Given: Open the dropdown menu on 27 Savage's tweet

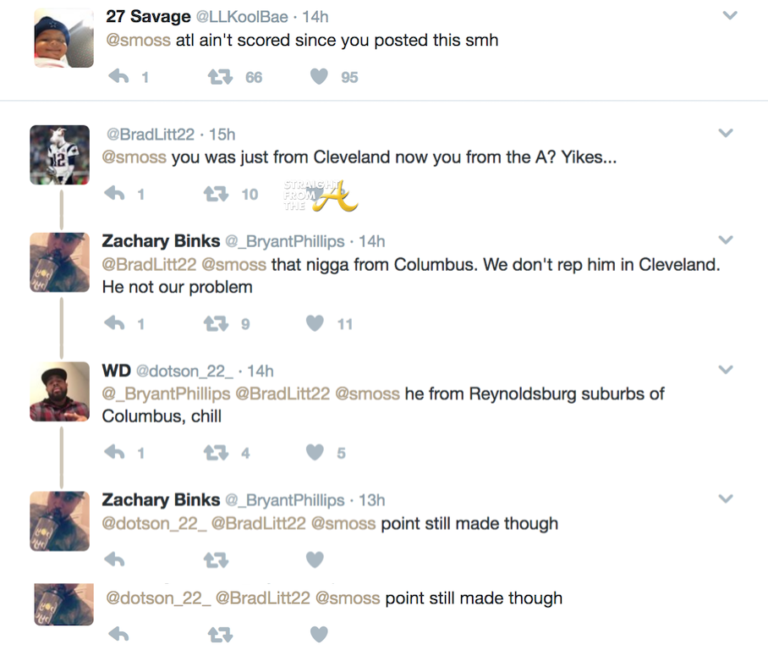Looking at the screenshot, I should [x=729, y=16].
